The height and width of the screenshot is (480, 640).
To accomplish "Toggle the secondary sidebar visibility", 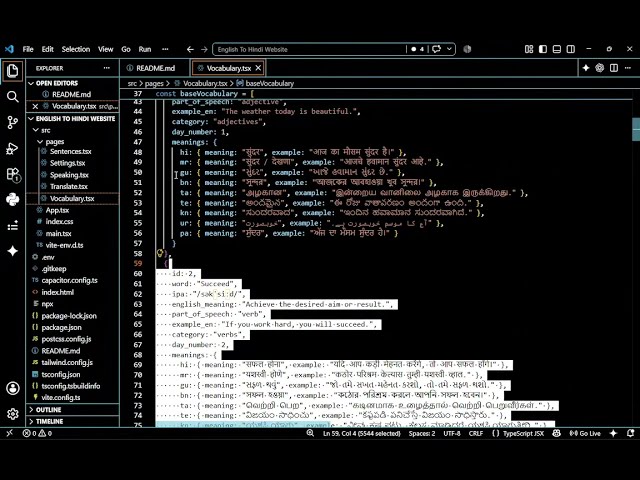I will click(571, 49).
